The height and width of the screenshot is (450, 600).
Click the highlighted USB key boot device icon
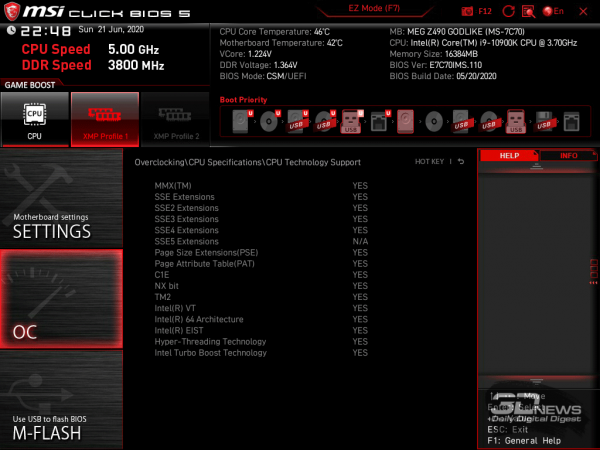(x=352, y=121)
